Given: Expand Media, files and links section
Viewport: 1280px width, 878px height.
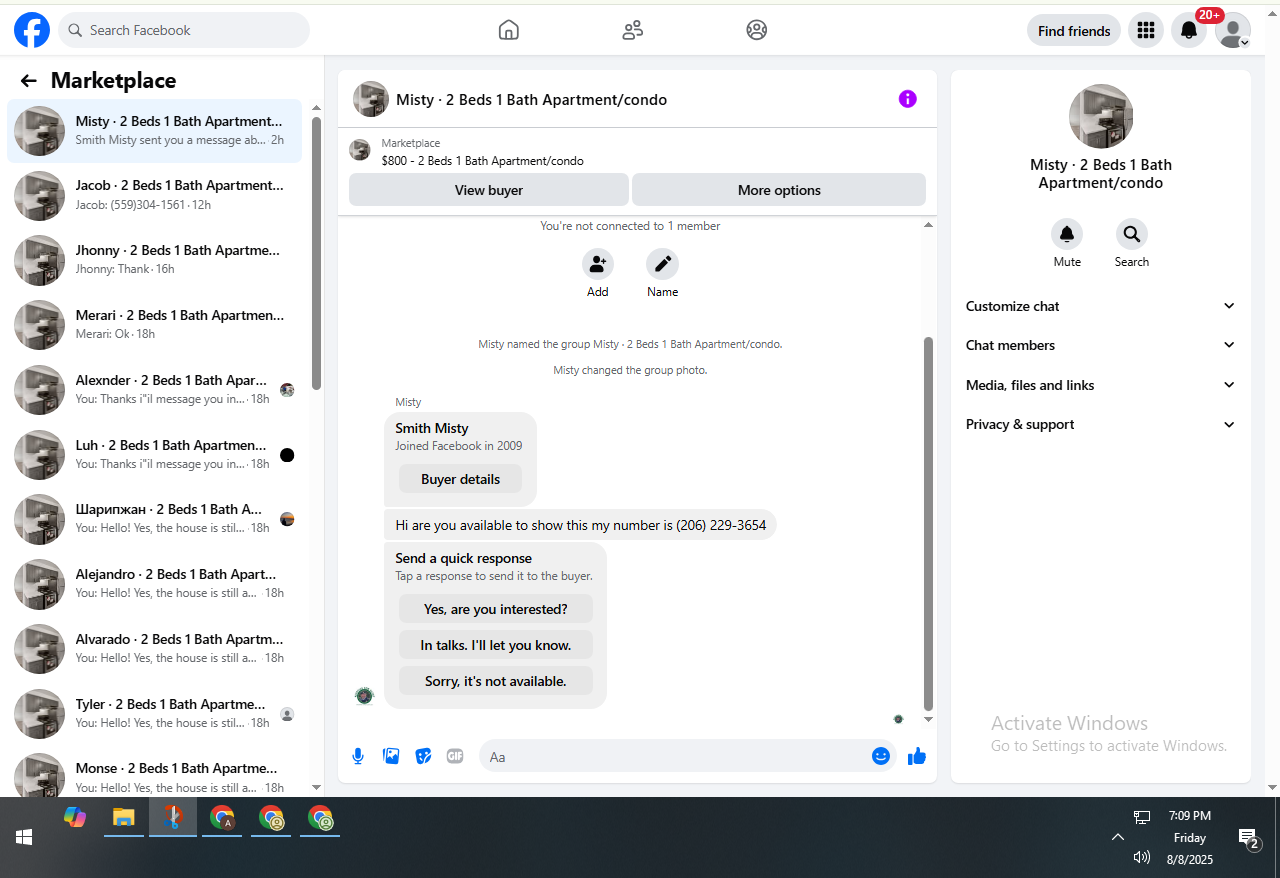Looking at the screenshot, I should click(x=1100, y=385).
